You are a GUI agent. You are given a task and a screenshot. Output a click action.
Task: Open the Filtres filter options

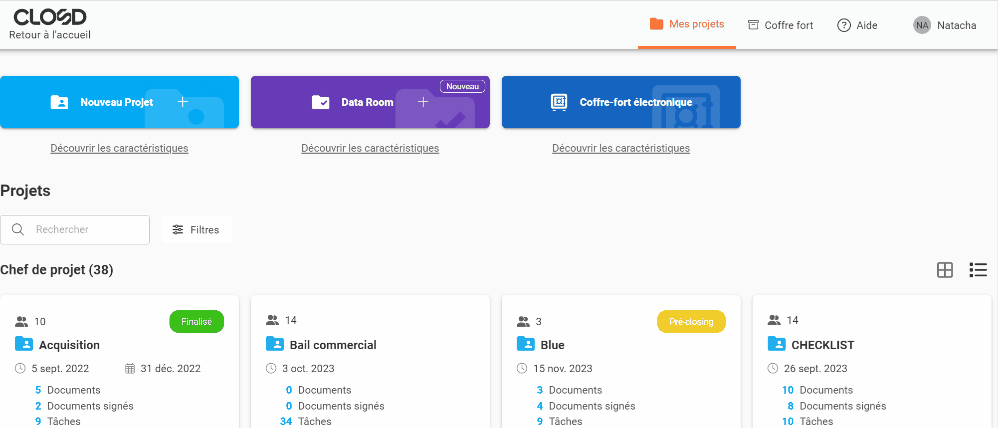196,230
